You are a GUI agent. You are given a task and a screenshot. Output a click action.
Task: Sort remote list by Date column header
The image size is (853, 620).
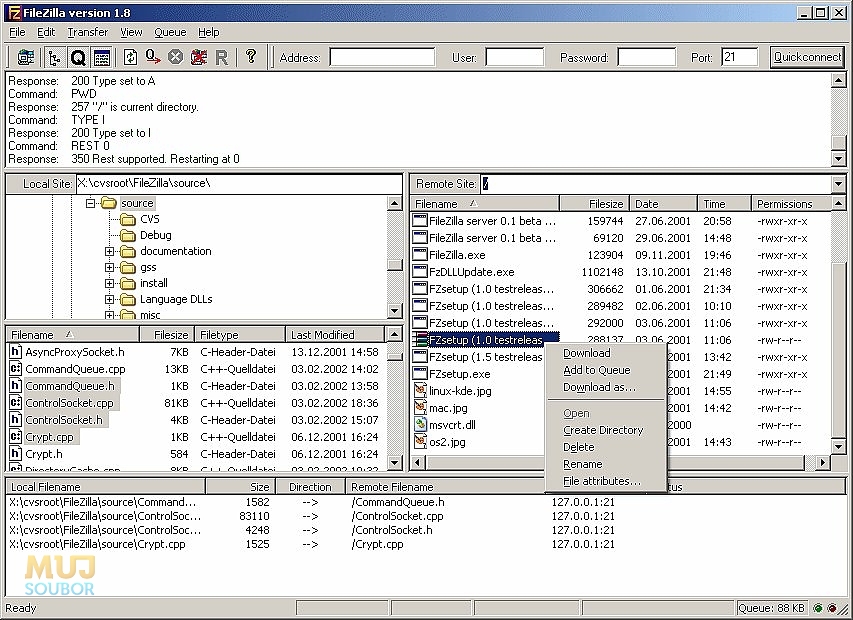[663, 204]
